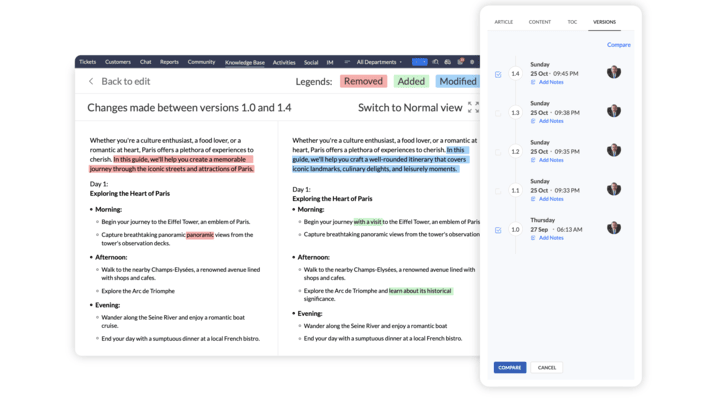Add notes to version 1.1
The height and width of the screenshot is (400, 717).
551,199
